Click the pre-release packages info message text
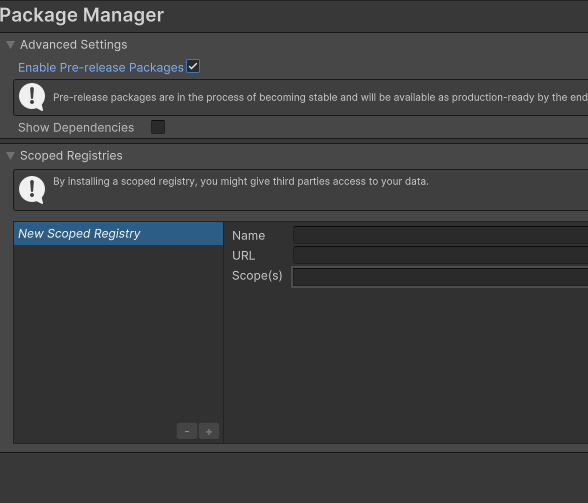This screenshot has width=588, height=503. tap(320, 98)
